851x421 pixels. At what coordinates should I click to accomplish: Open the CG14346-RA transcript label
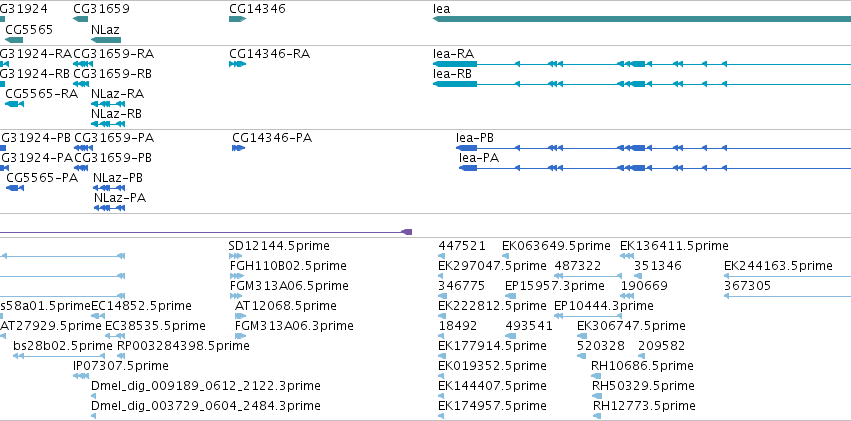tap(270, 54)
